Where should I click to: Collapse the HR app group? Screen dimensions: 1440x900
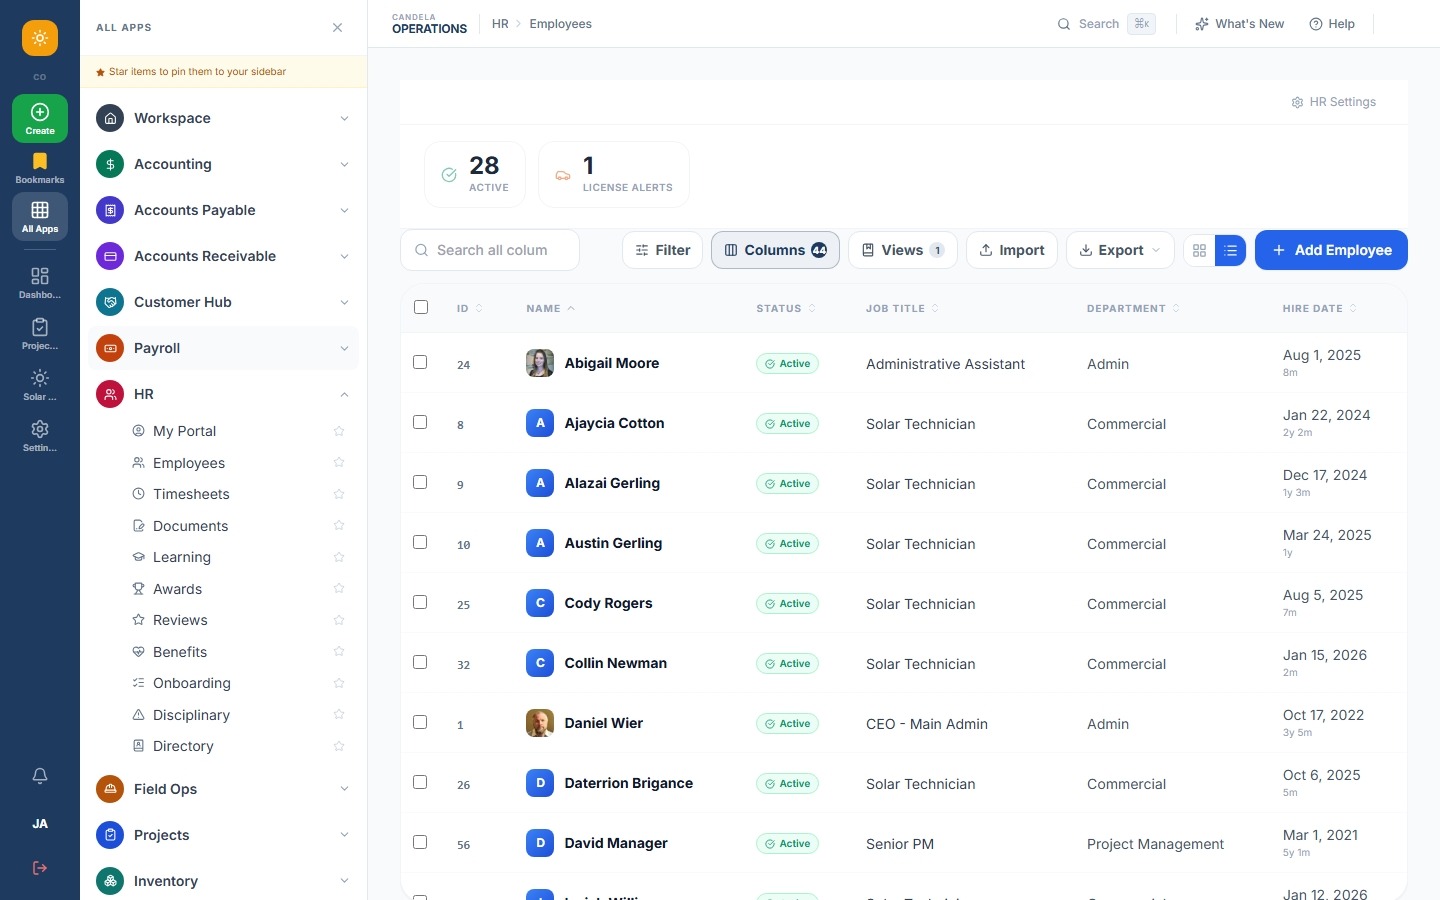click(223, 394)
